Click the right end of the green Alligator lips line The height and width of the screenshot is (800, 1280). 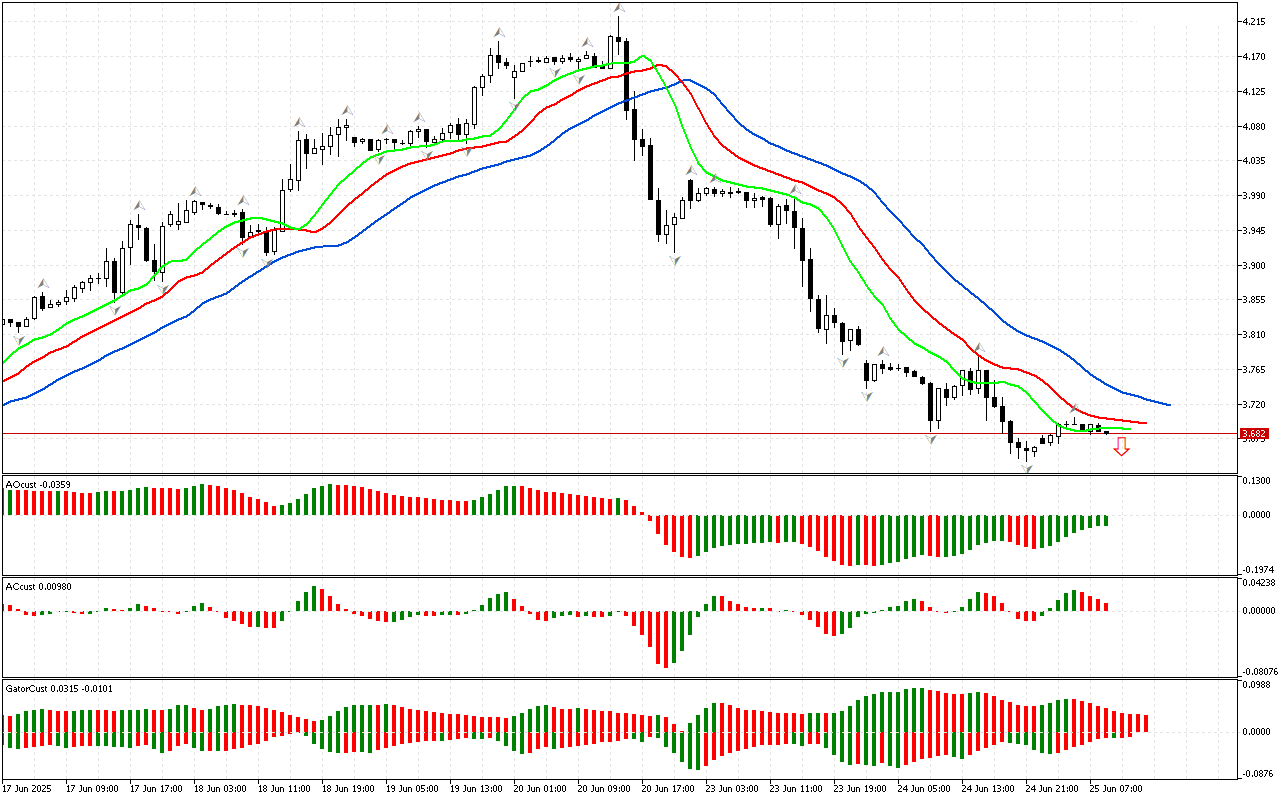[x=1128, y=429]
